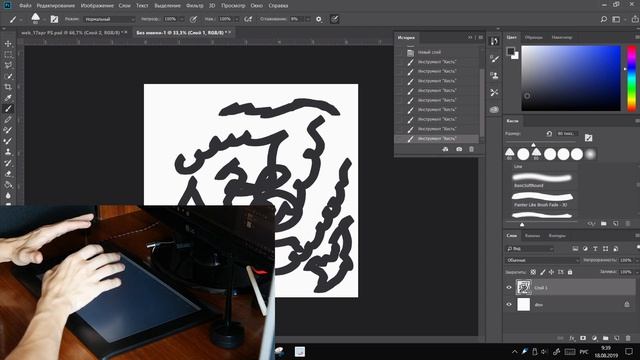Image resolution: width=640 pixels, height=360 pixels.
Task: Click the Слой 1 layer thumbnail
Action: click(x=523, y=287)
